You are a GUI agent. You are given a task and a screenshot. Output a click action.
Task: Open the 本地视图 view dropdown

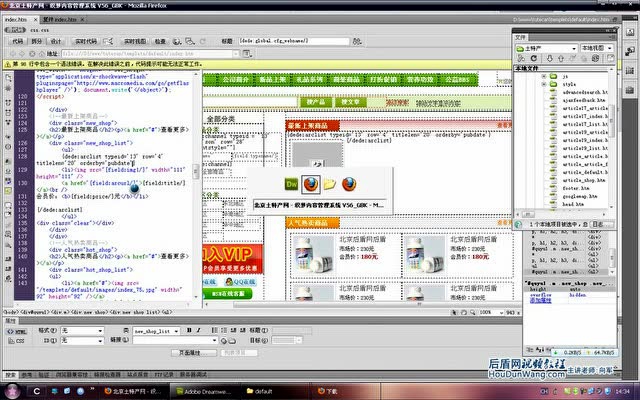(596, 49)
